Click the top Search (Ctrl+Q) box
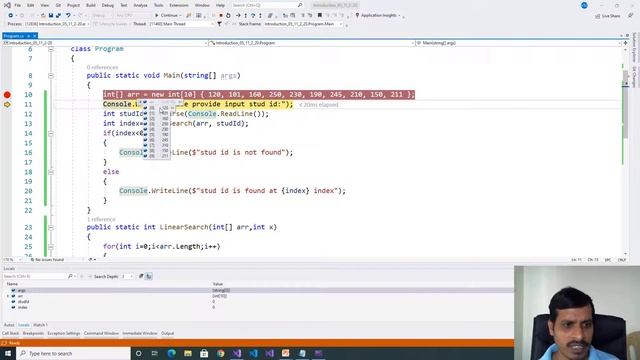640x360 pixels. point(267,5)
